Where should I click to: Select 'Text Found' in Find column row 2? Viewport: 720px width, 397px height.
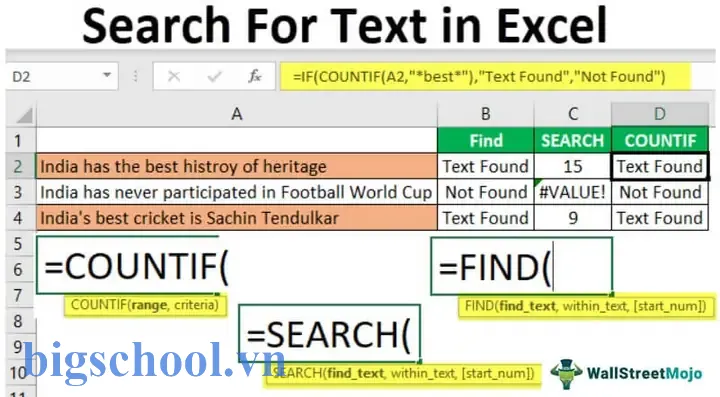[x=486, y=166]
